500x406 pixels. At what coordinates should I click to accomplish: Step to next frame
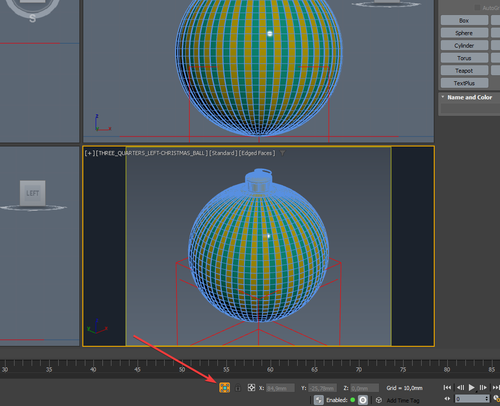[x=483, y=387]
